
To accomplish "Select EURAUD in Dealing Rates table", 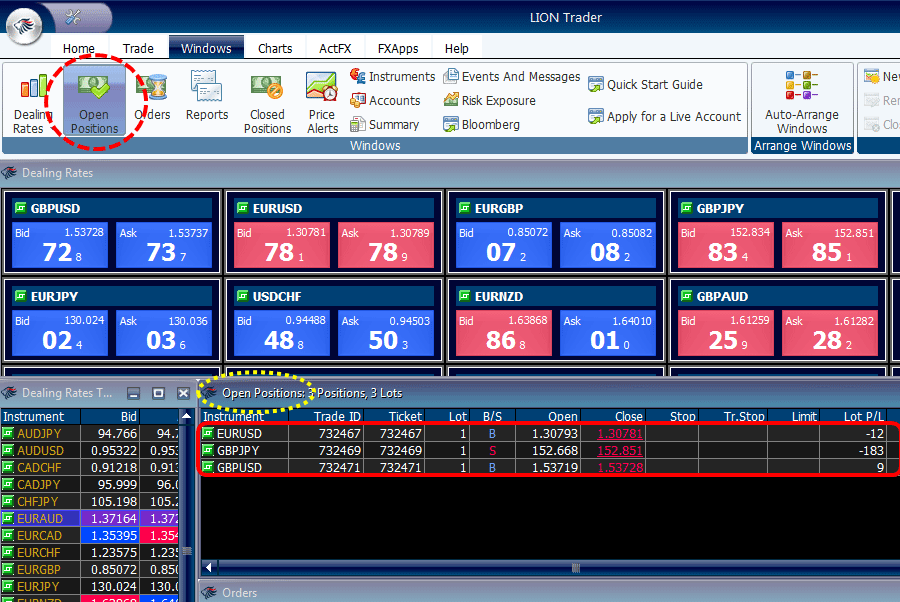I will (x=40, y=518).
